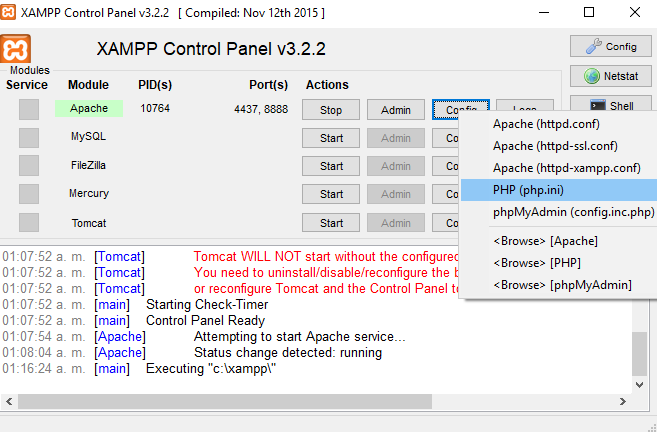
Task: Click the log's down scroll arrow
Action: [x=639, y=385]
